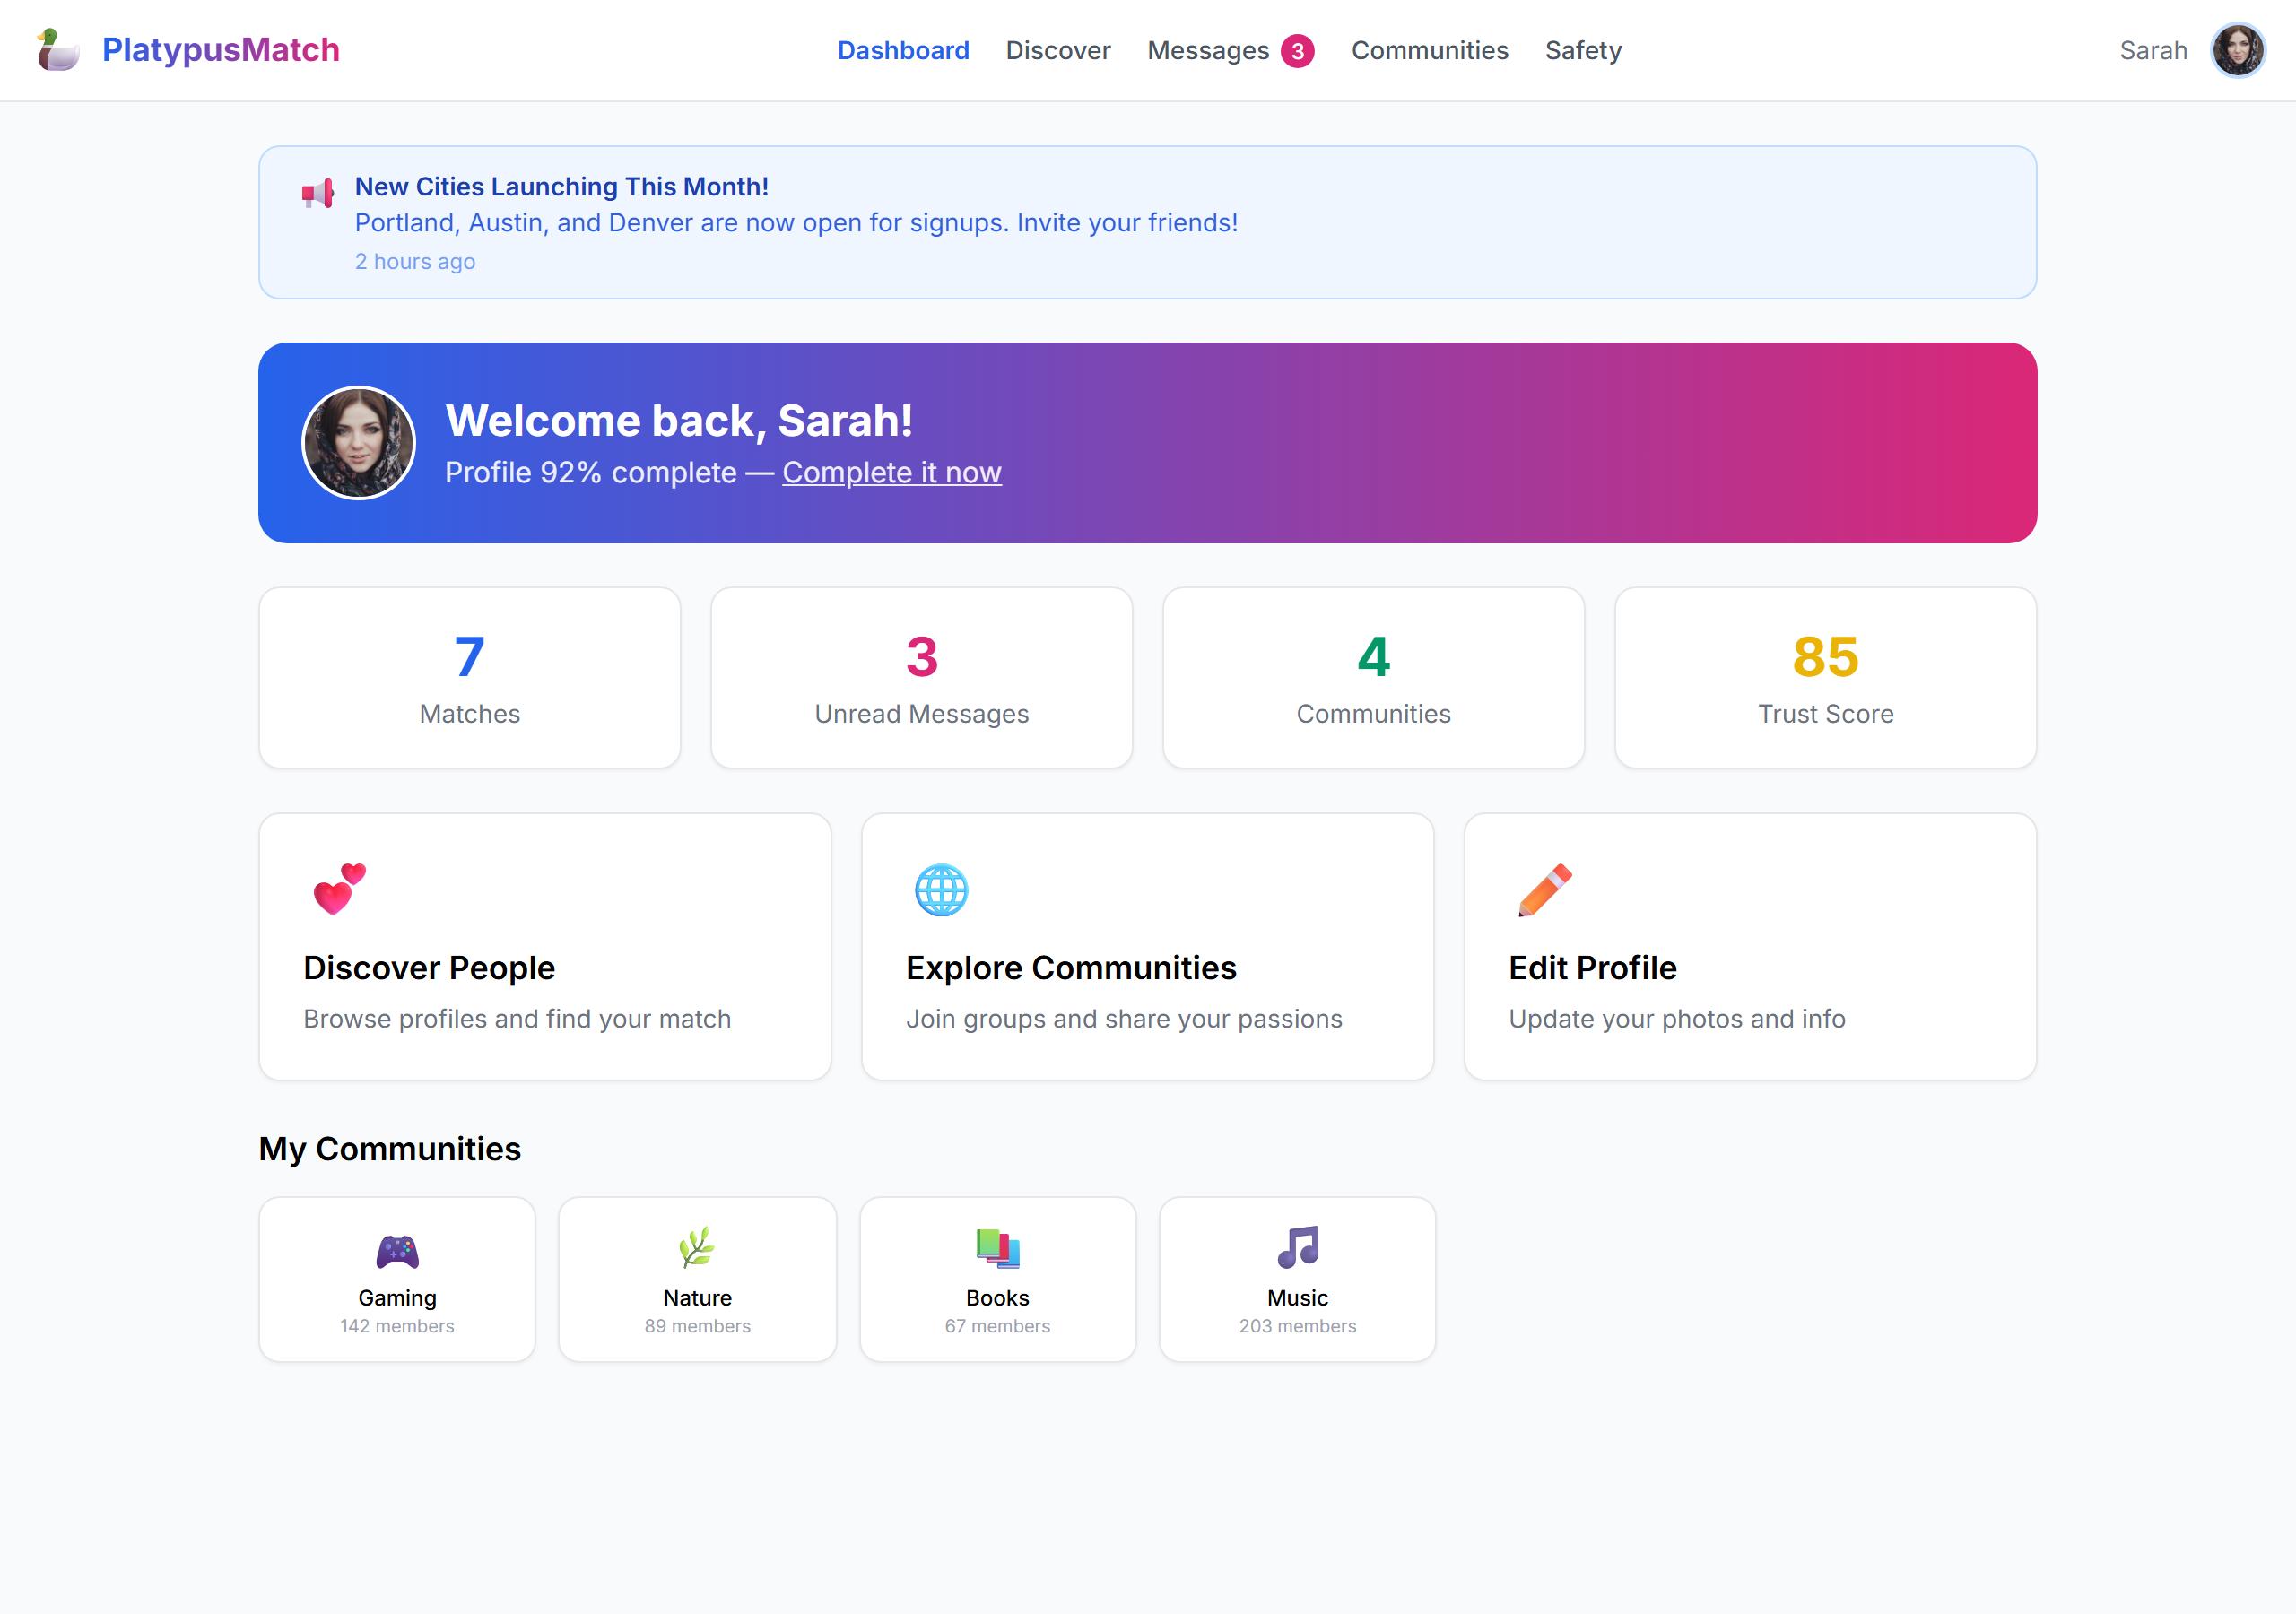
Task: Click the hearts icon on Discover People
Action: pos(339,889)
